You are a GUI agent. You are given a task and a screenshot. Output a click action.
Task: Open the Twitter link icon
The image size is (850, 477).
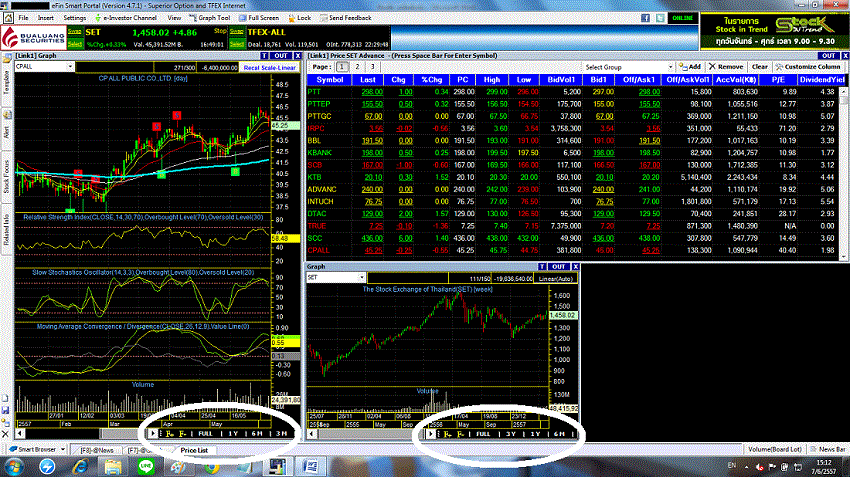coord(660,18)
